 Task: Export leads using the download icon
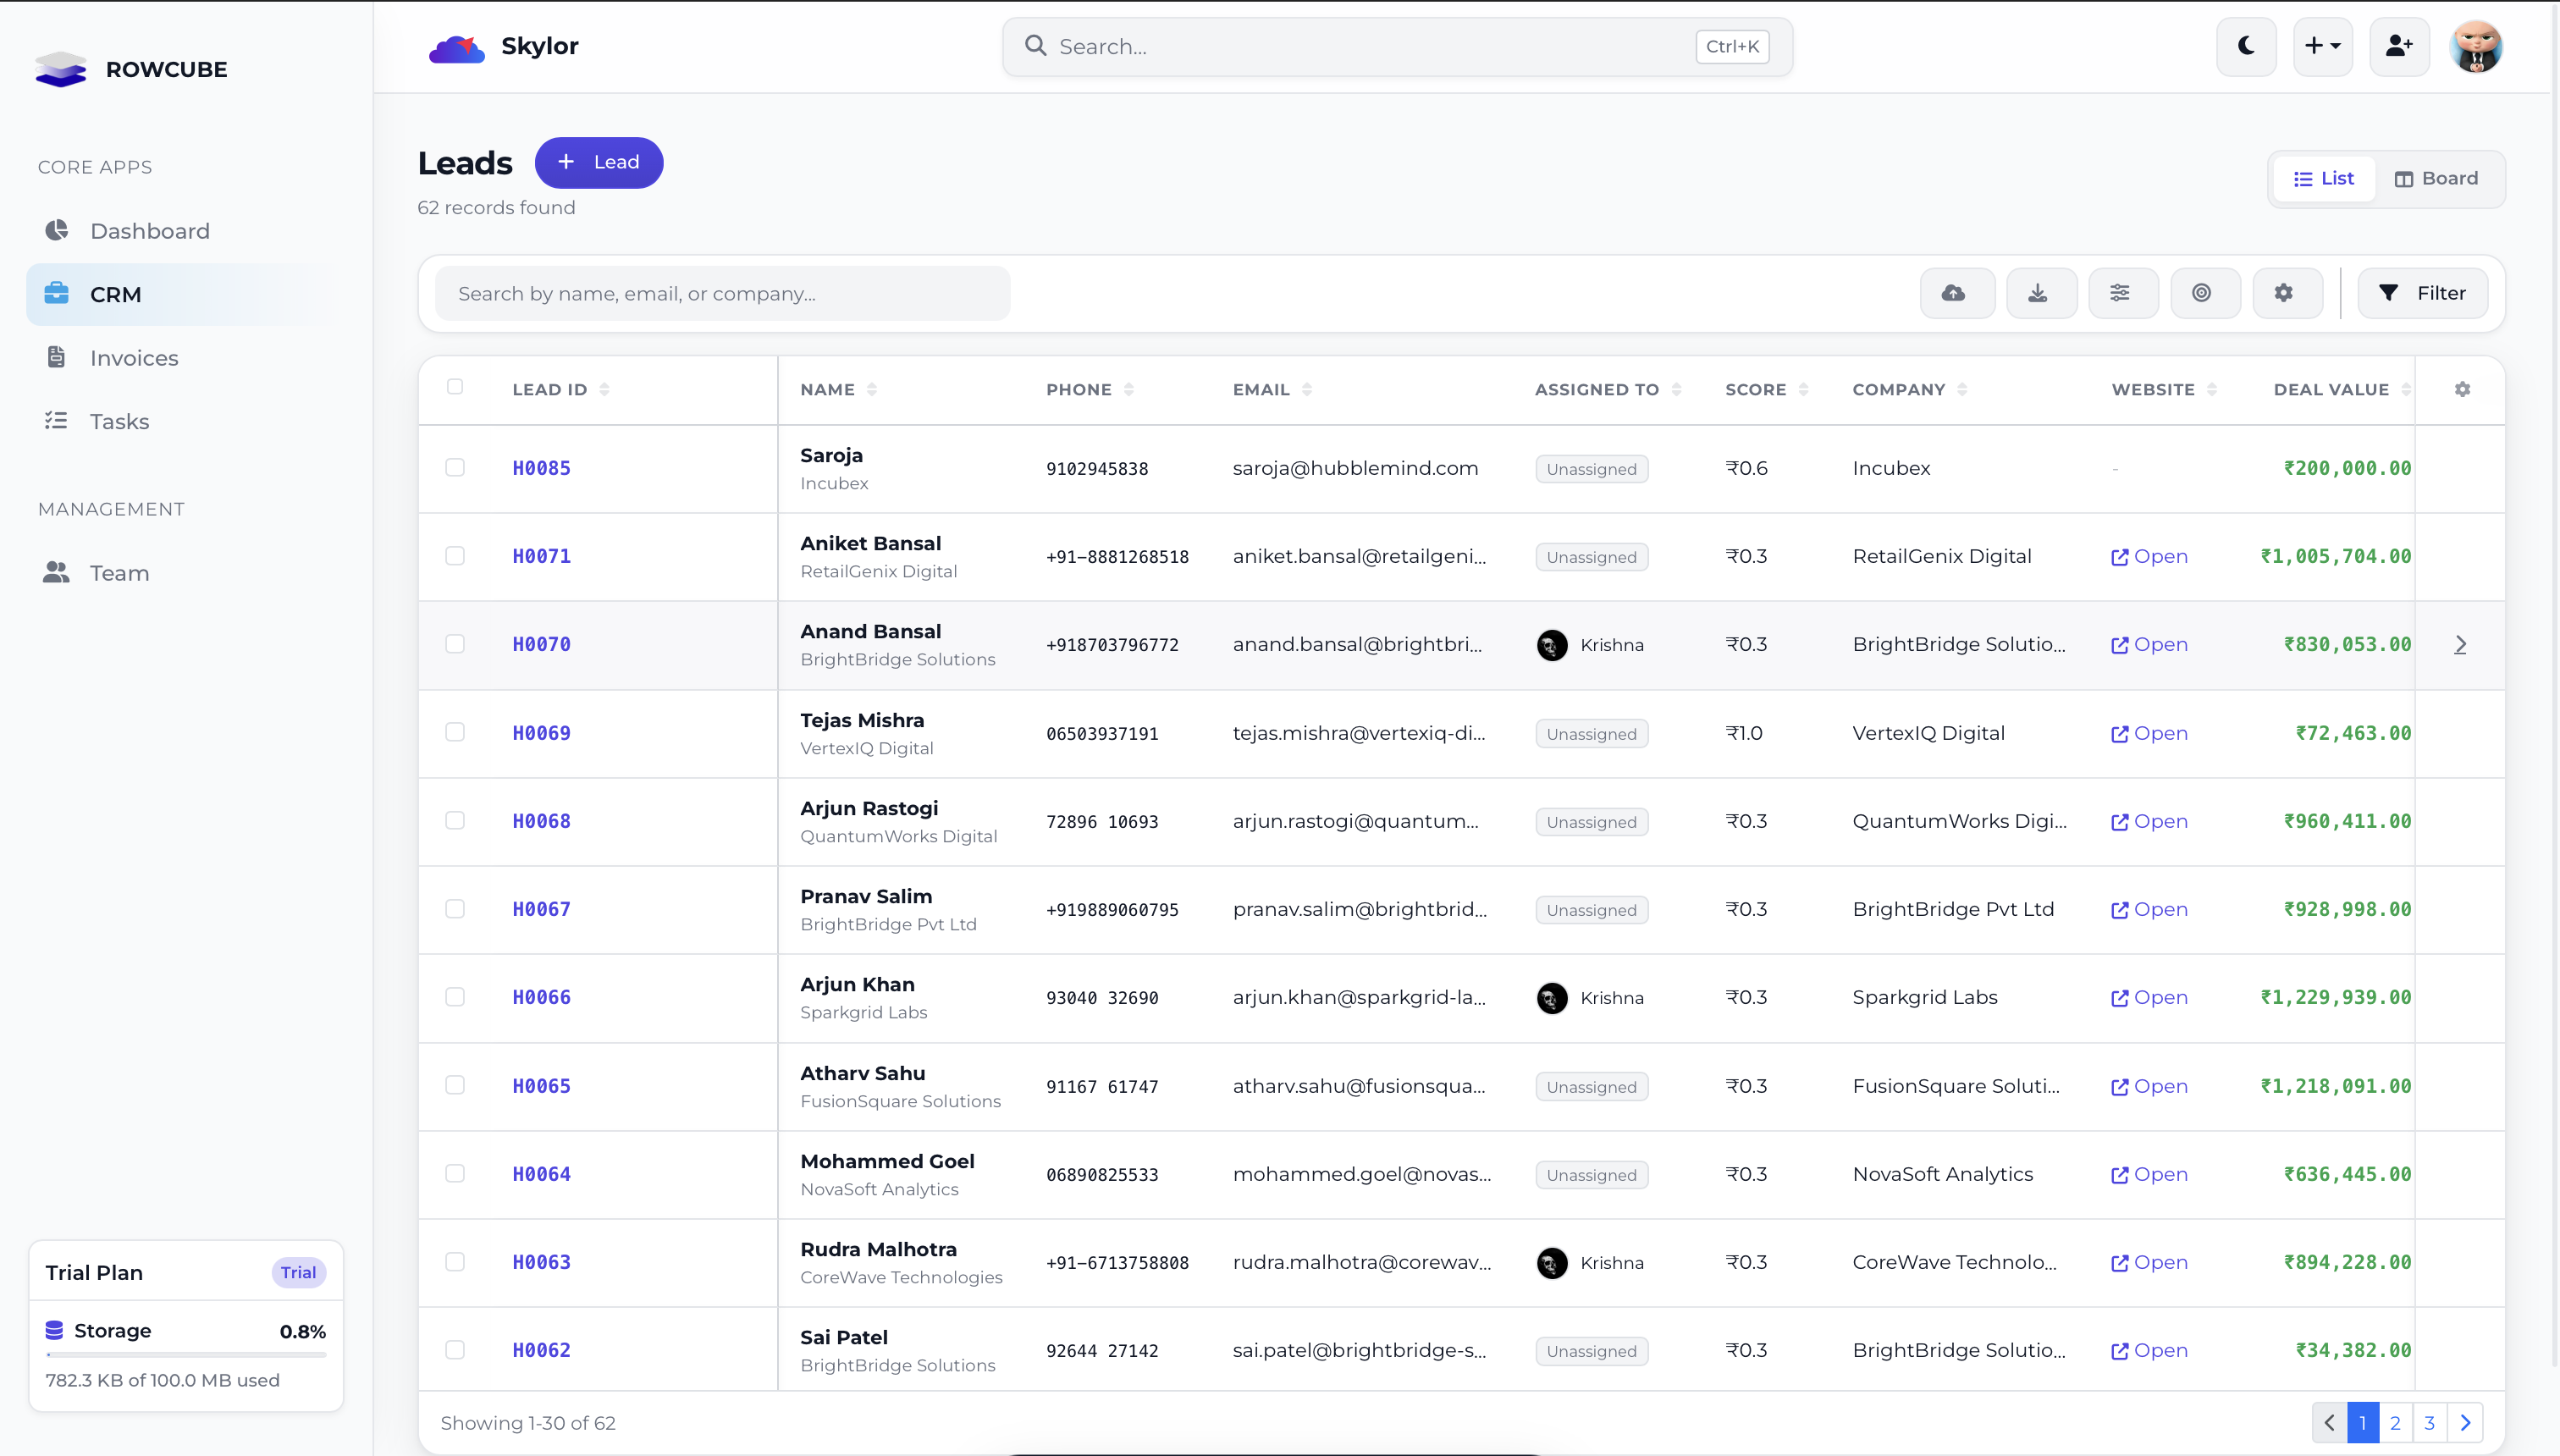pyautogui.click(x=2040, y=292)
